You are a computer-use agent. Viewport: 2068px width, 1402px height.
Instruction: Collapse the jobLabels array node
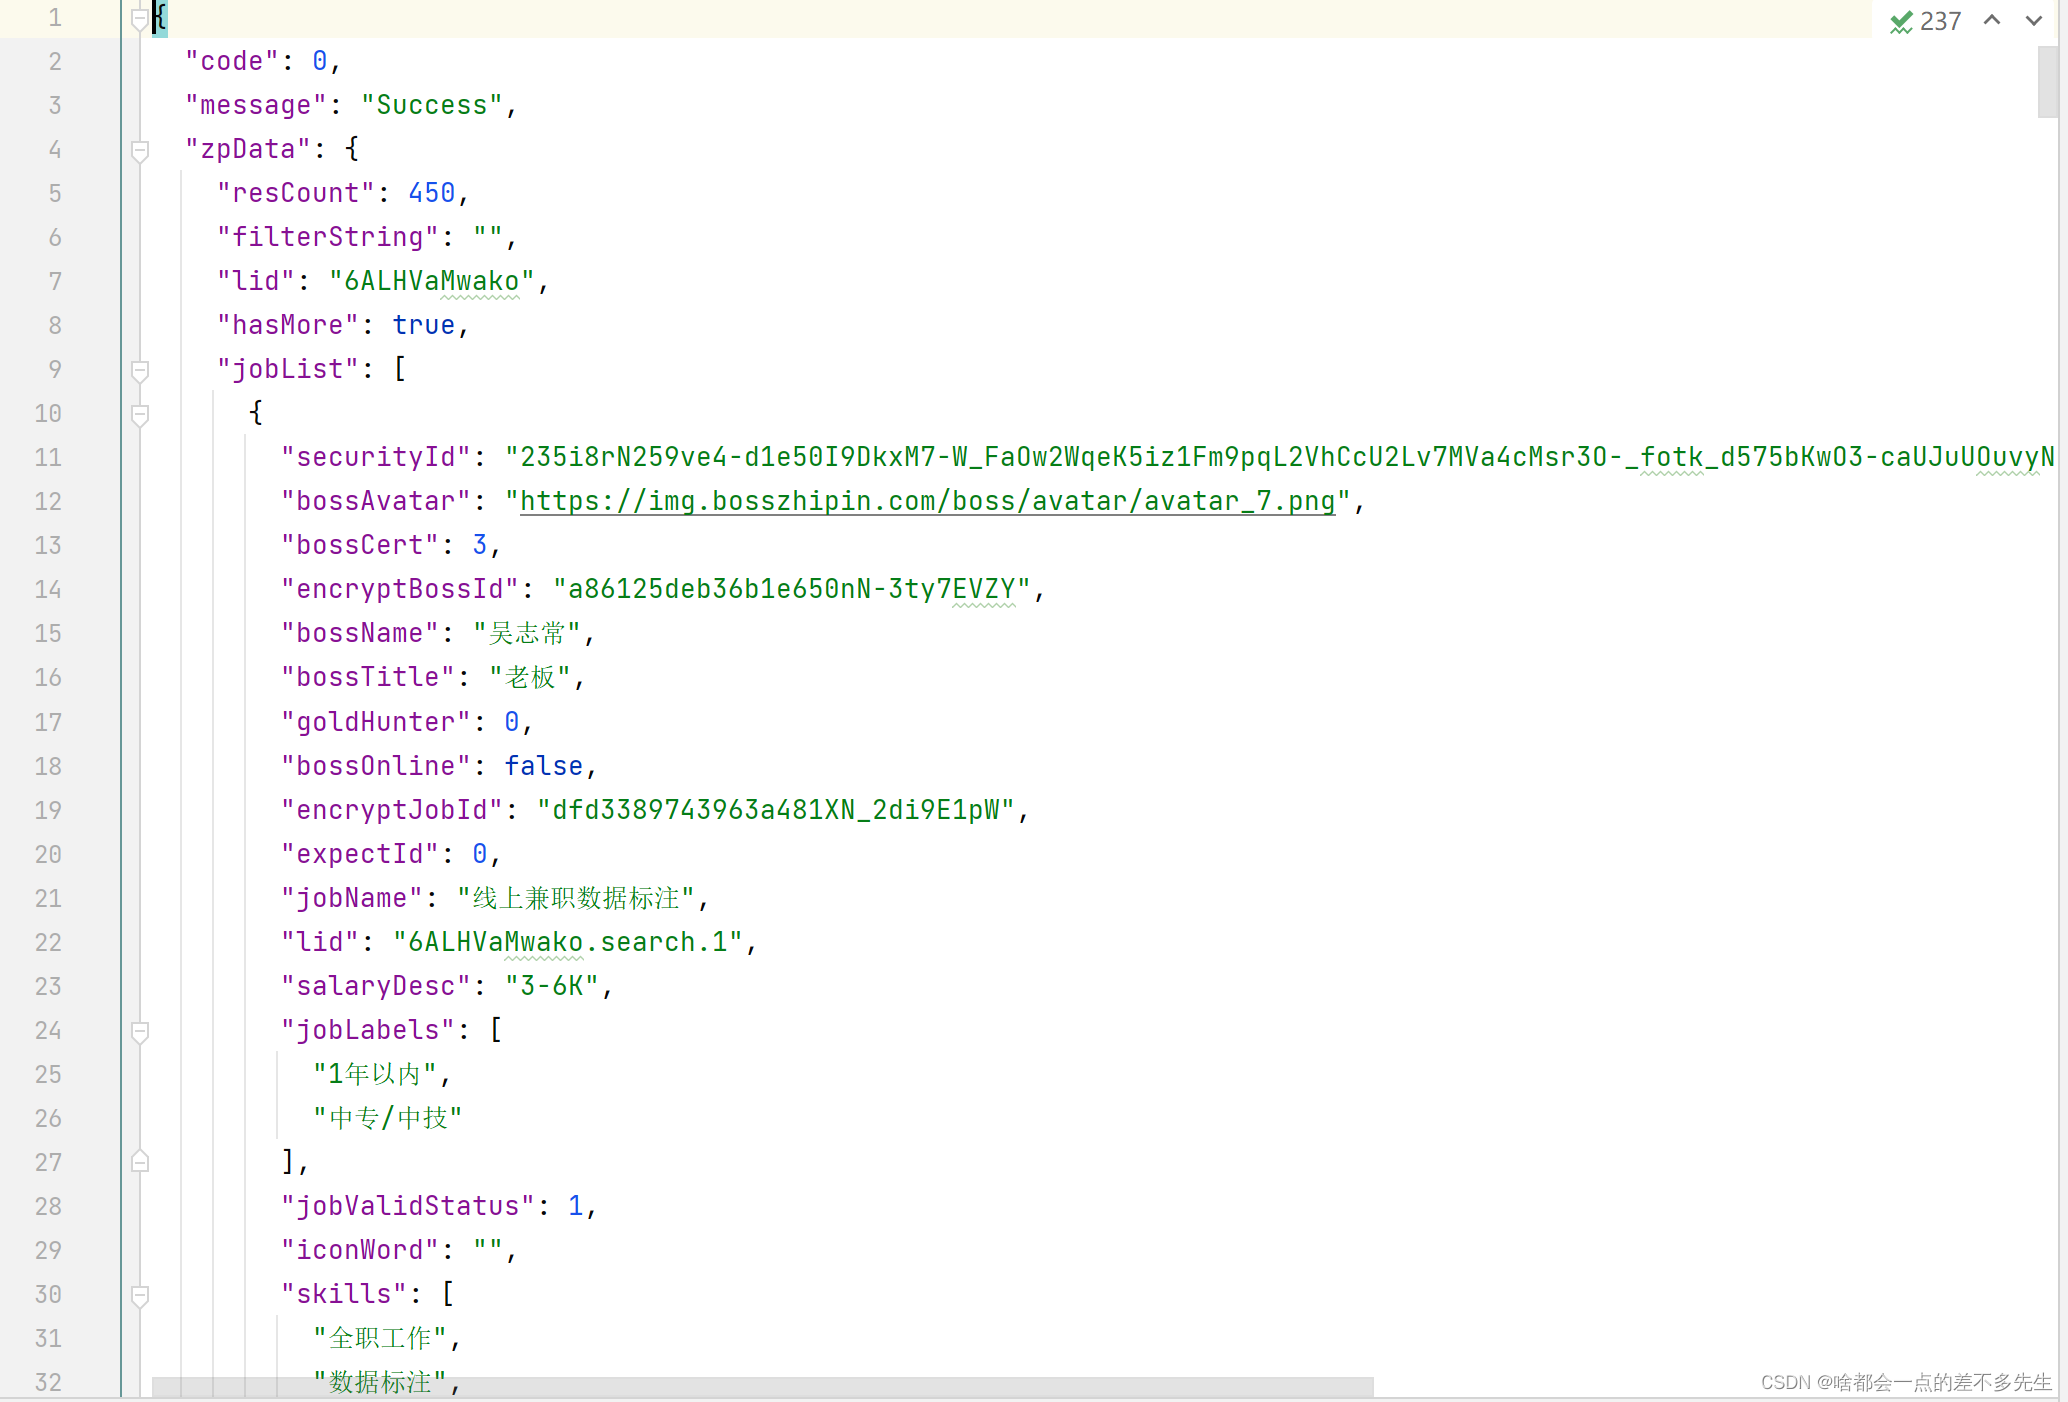pos(139,1030)
